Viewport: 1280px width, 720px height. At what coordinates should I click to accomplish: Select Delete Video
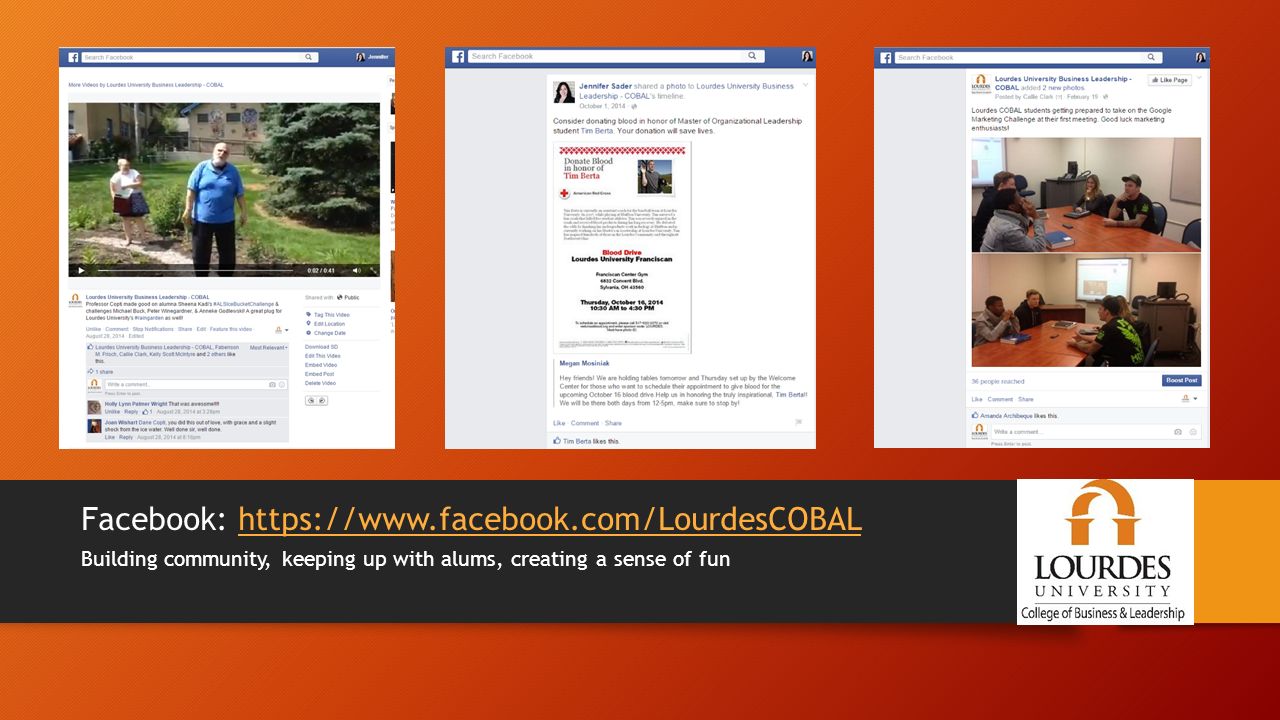click(x=321, y=383)
